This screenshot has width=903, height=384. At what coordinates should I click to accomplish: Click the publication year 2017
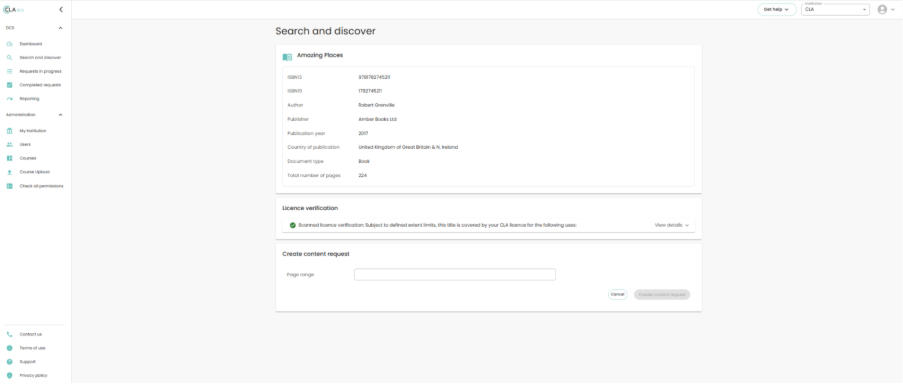(363, 133)
